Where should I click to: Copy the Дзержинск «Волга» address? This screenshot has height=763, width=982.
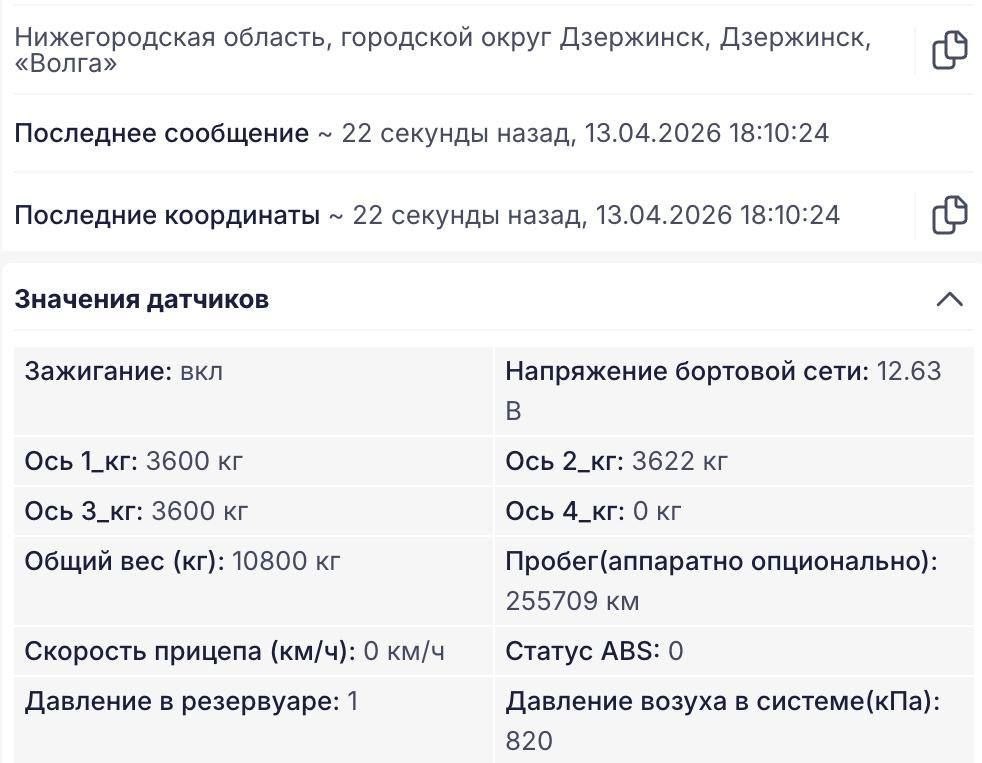pyautogui.click(x=949, y=50)
